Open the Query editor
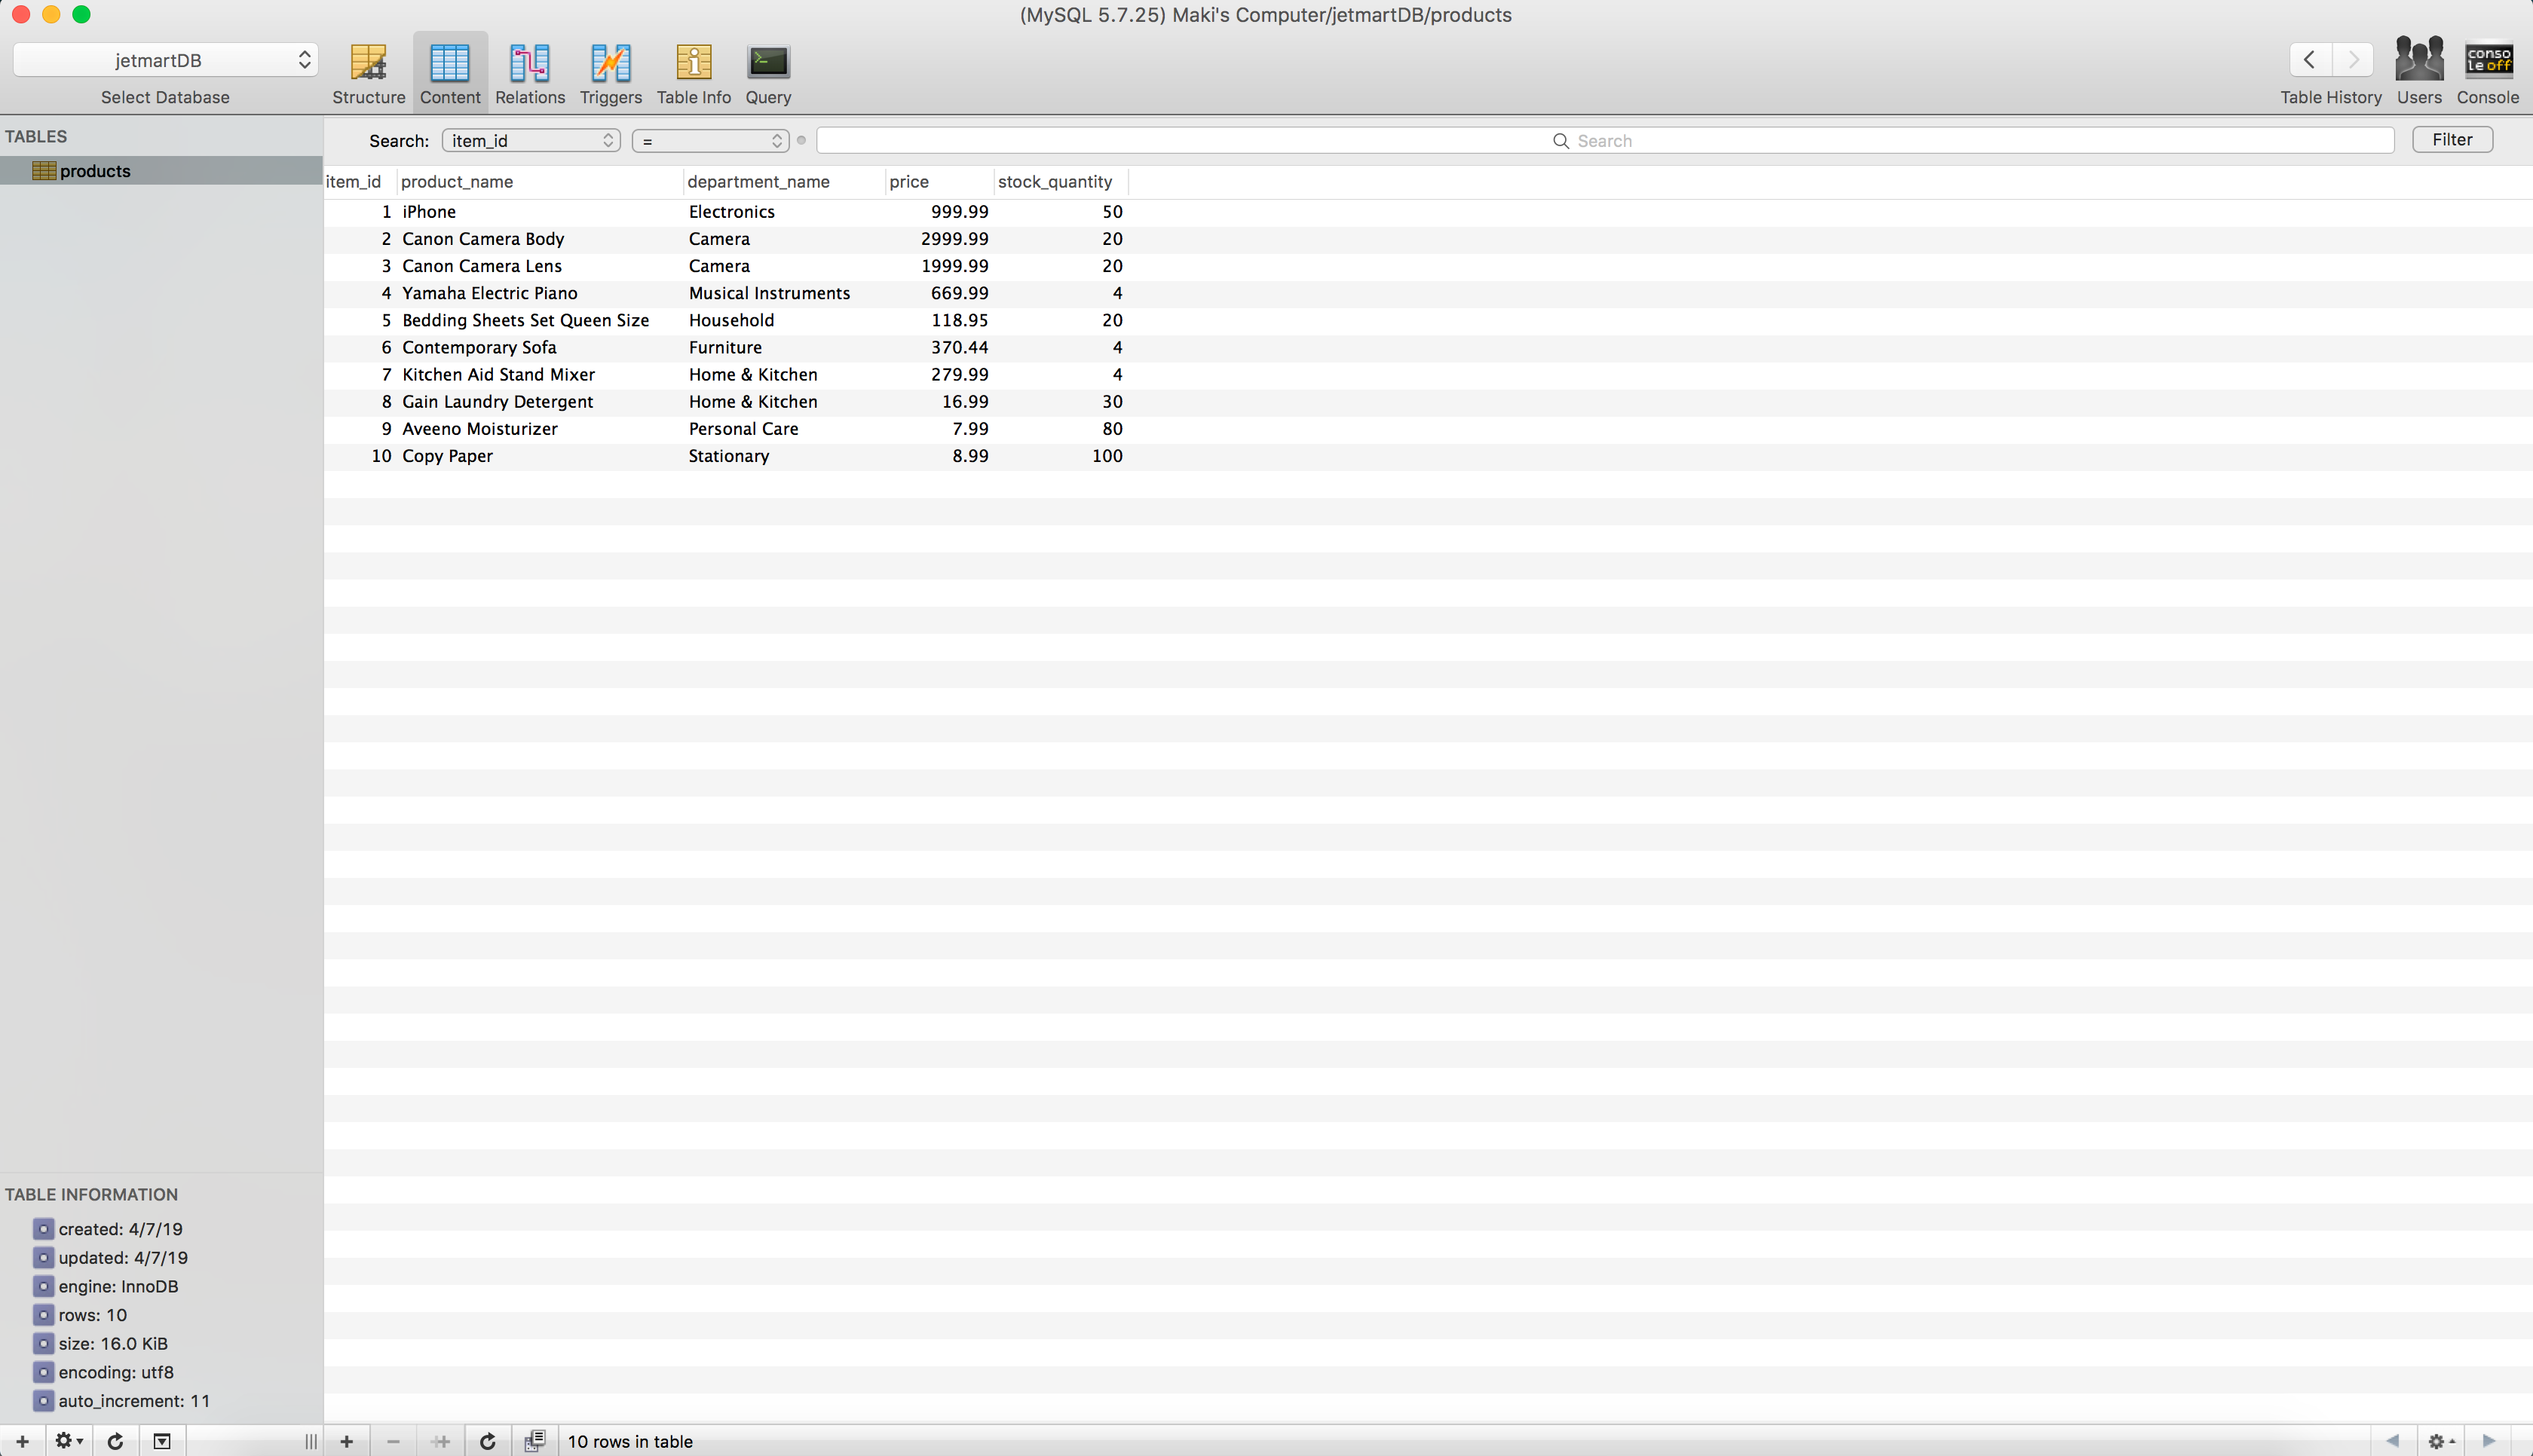The image size is (2533, 1456). point(768,72)
